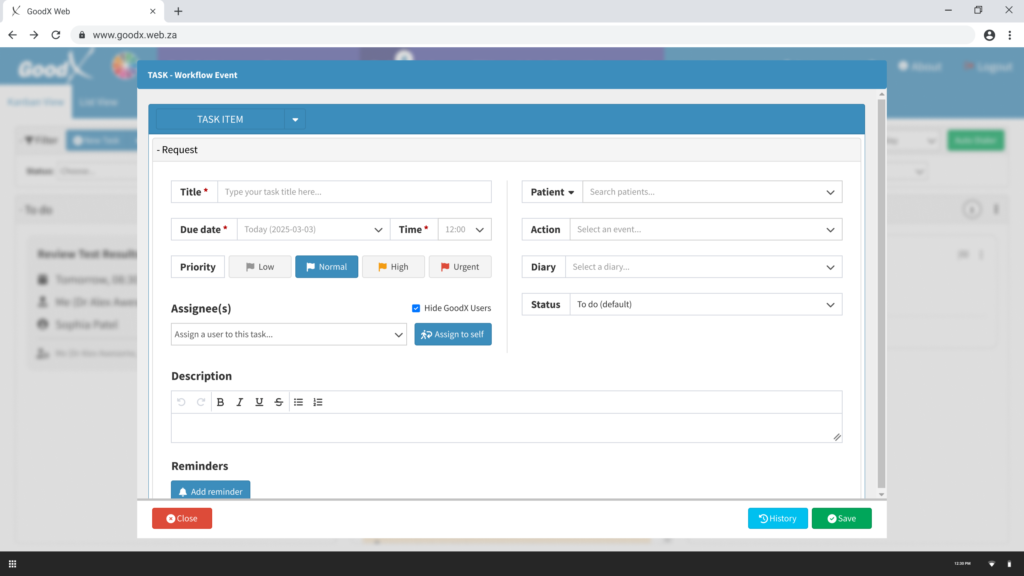This screenshot has height=576, width=1024.
Task: Toggle bold formatting in Description
Action: coord(220,402)
